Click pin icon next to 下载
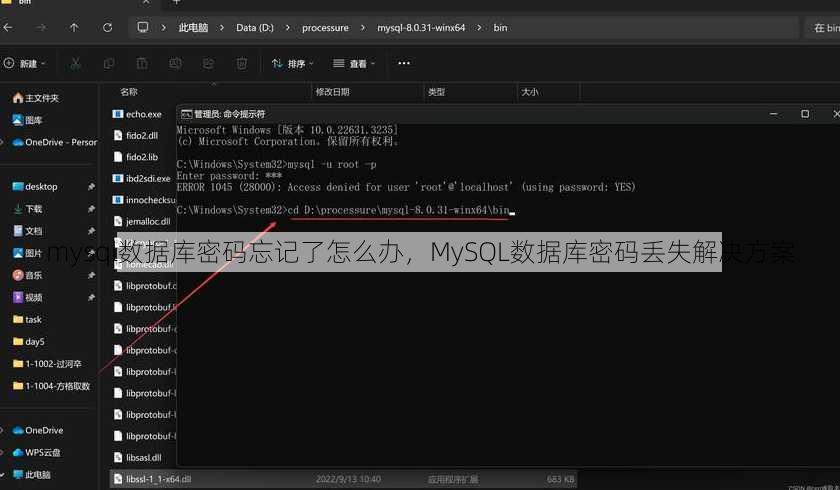840x490 pixels. coord(91,208)
